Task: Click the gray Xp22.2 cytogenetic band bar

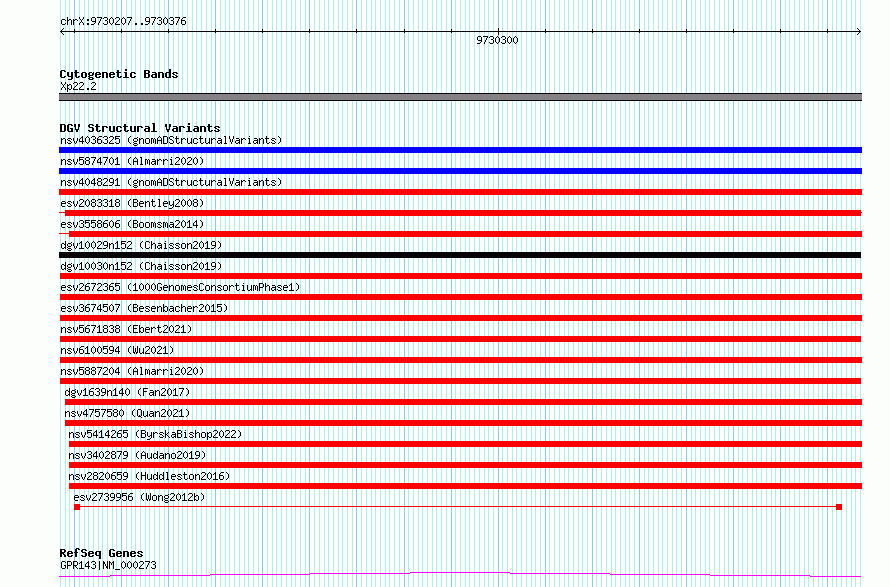Action: [460, 97]
